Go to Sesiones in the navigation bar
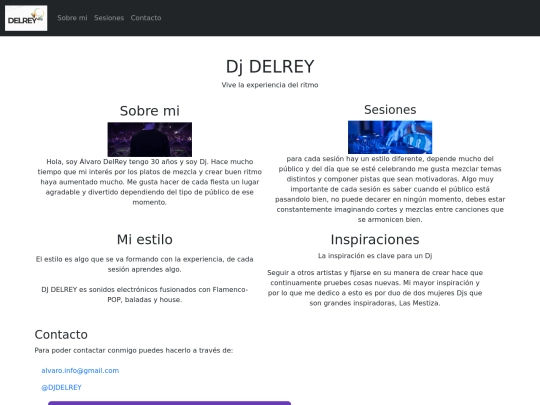Image resolution: width=540 pixels, height=405 pixels. [x=109, y=18]
